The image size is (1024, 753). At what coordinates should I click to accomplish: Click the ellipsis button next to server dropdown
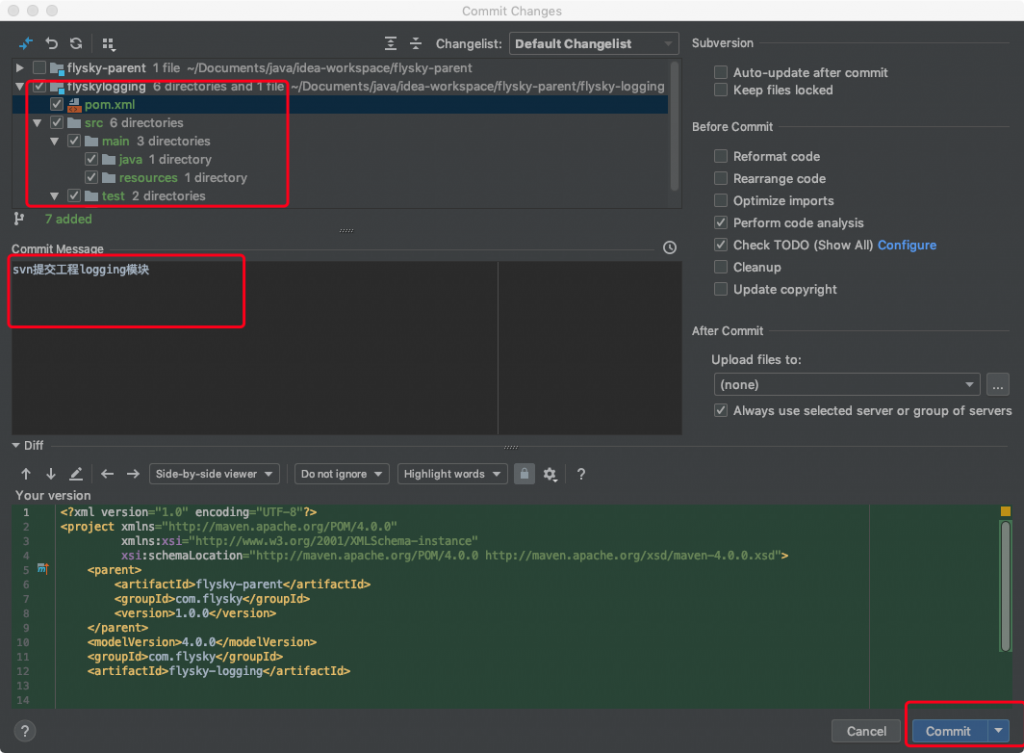click(x=997, y=385)
